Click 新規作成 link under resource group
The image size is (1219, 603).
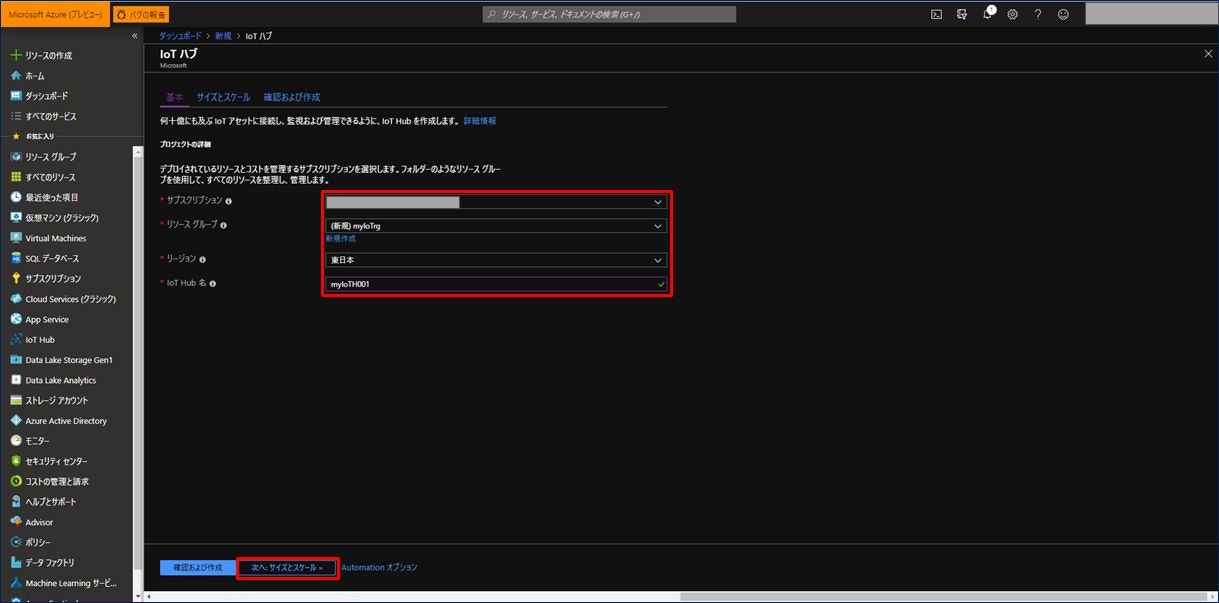click(x=341, y=239)
